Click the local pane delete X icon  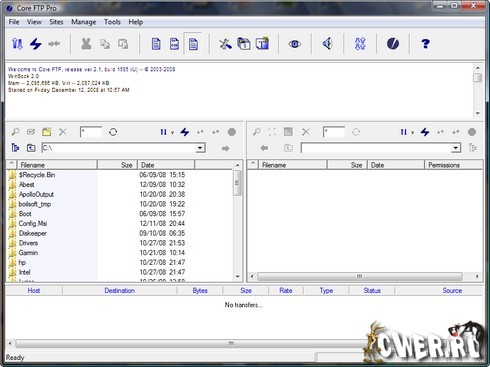pos(63,132)
